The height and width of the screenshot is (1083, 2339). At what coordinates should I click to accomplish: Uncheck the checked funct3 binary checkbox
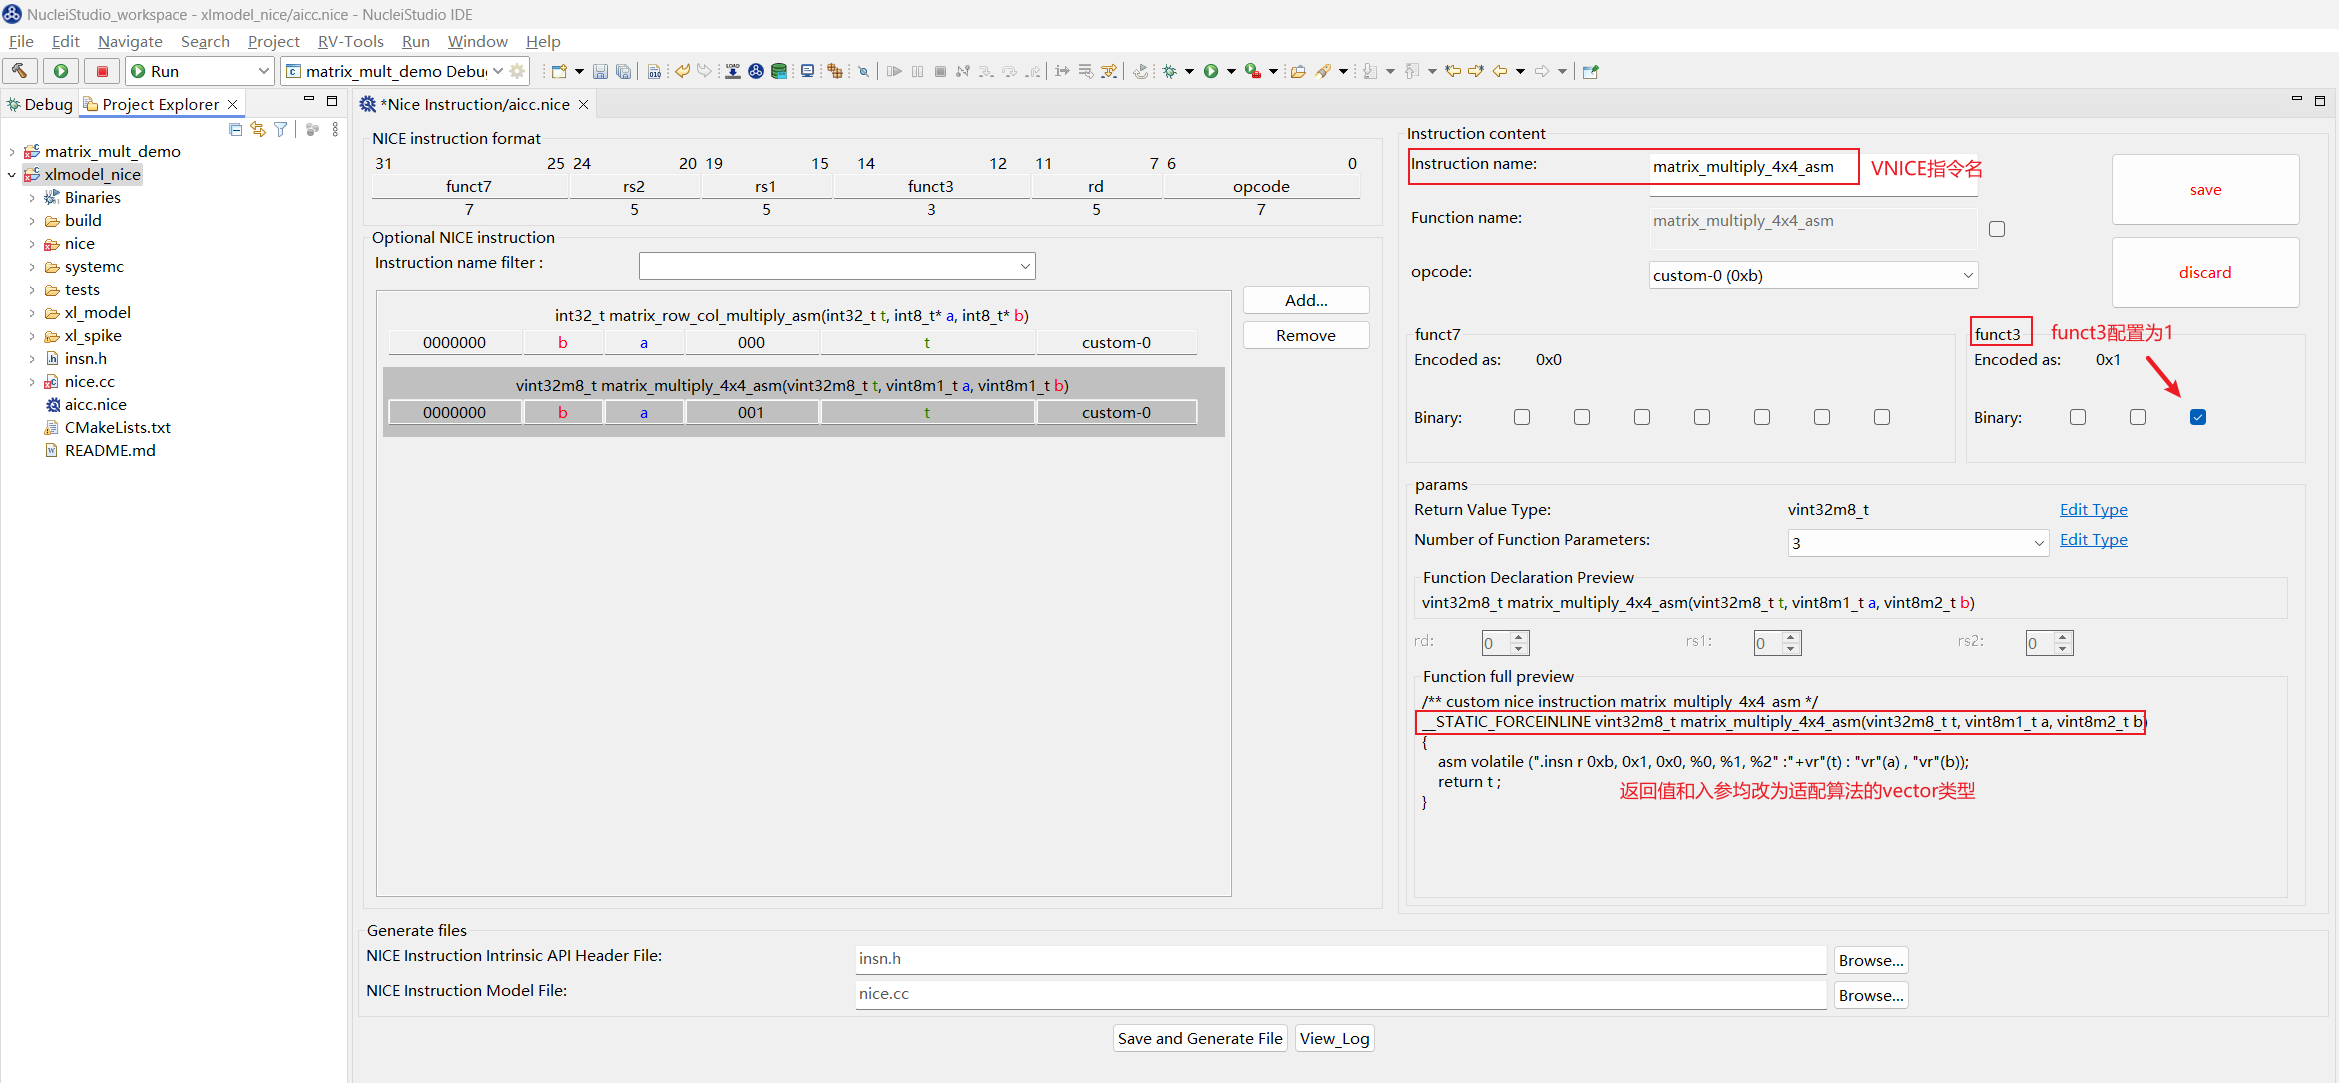[2198, 417]
